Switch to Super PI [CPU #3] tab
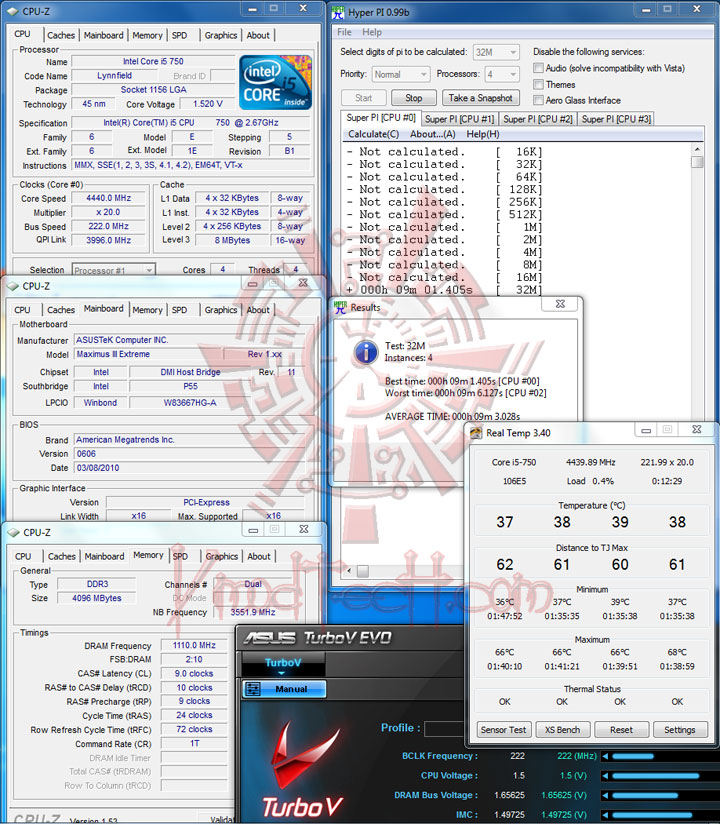Screen dimensions: 720x824 616,119
